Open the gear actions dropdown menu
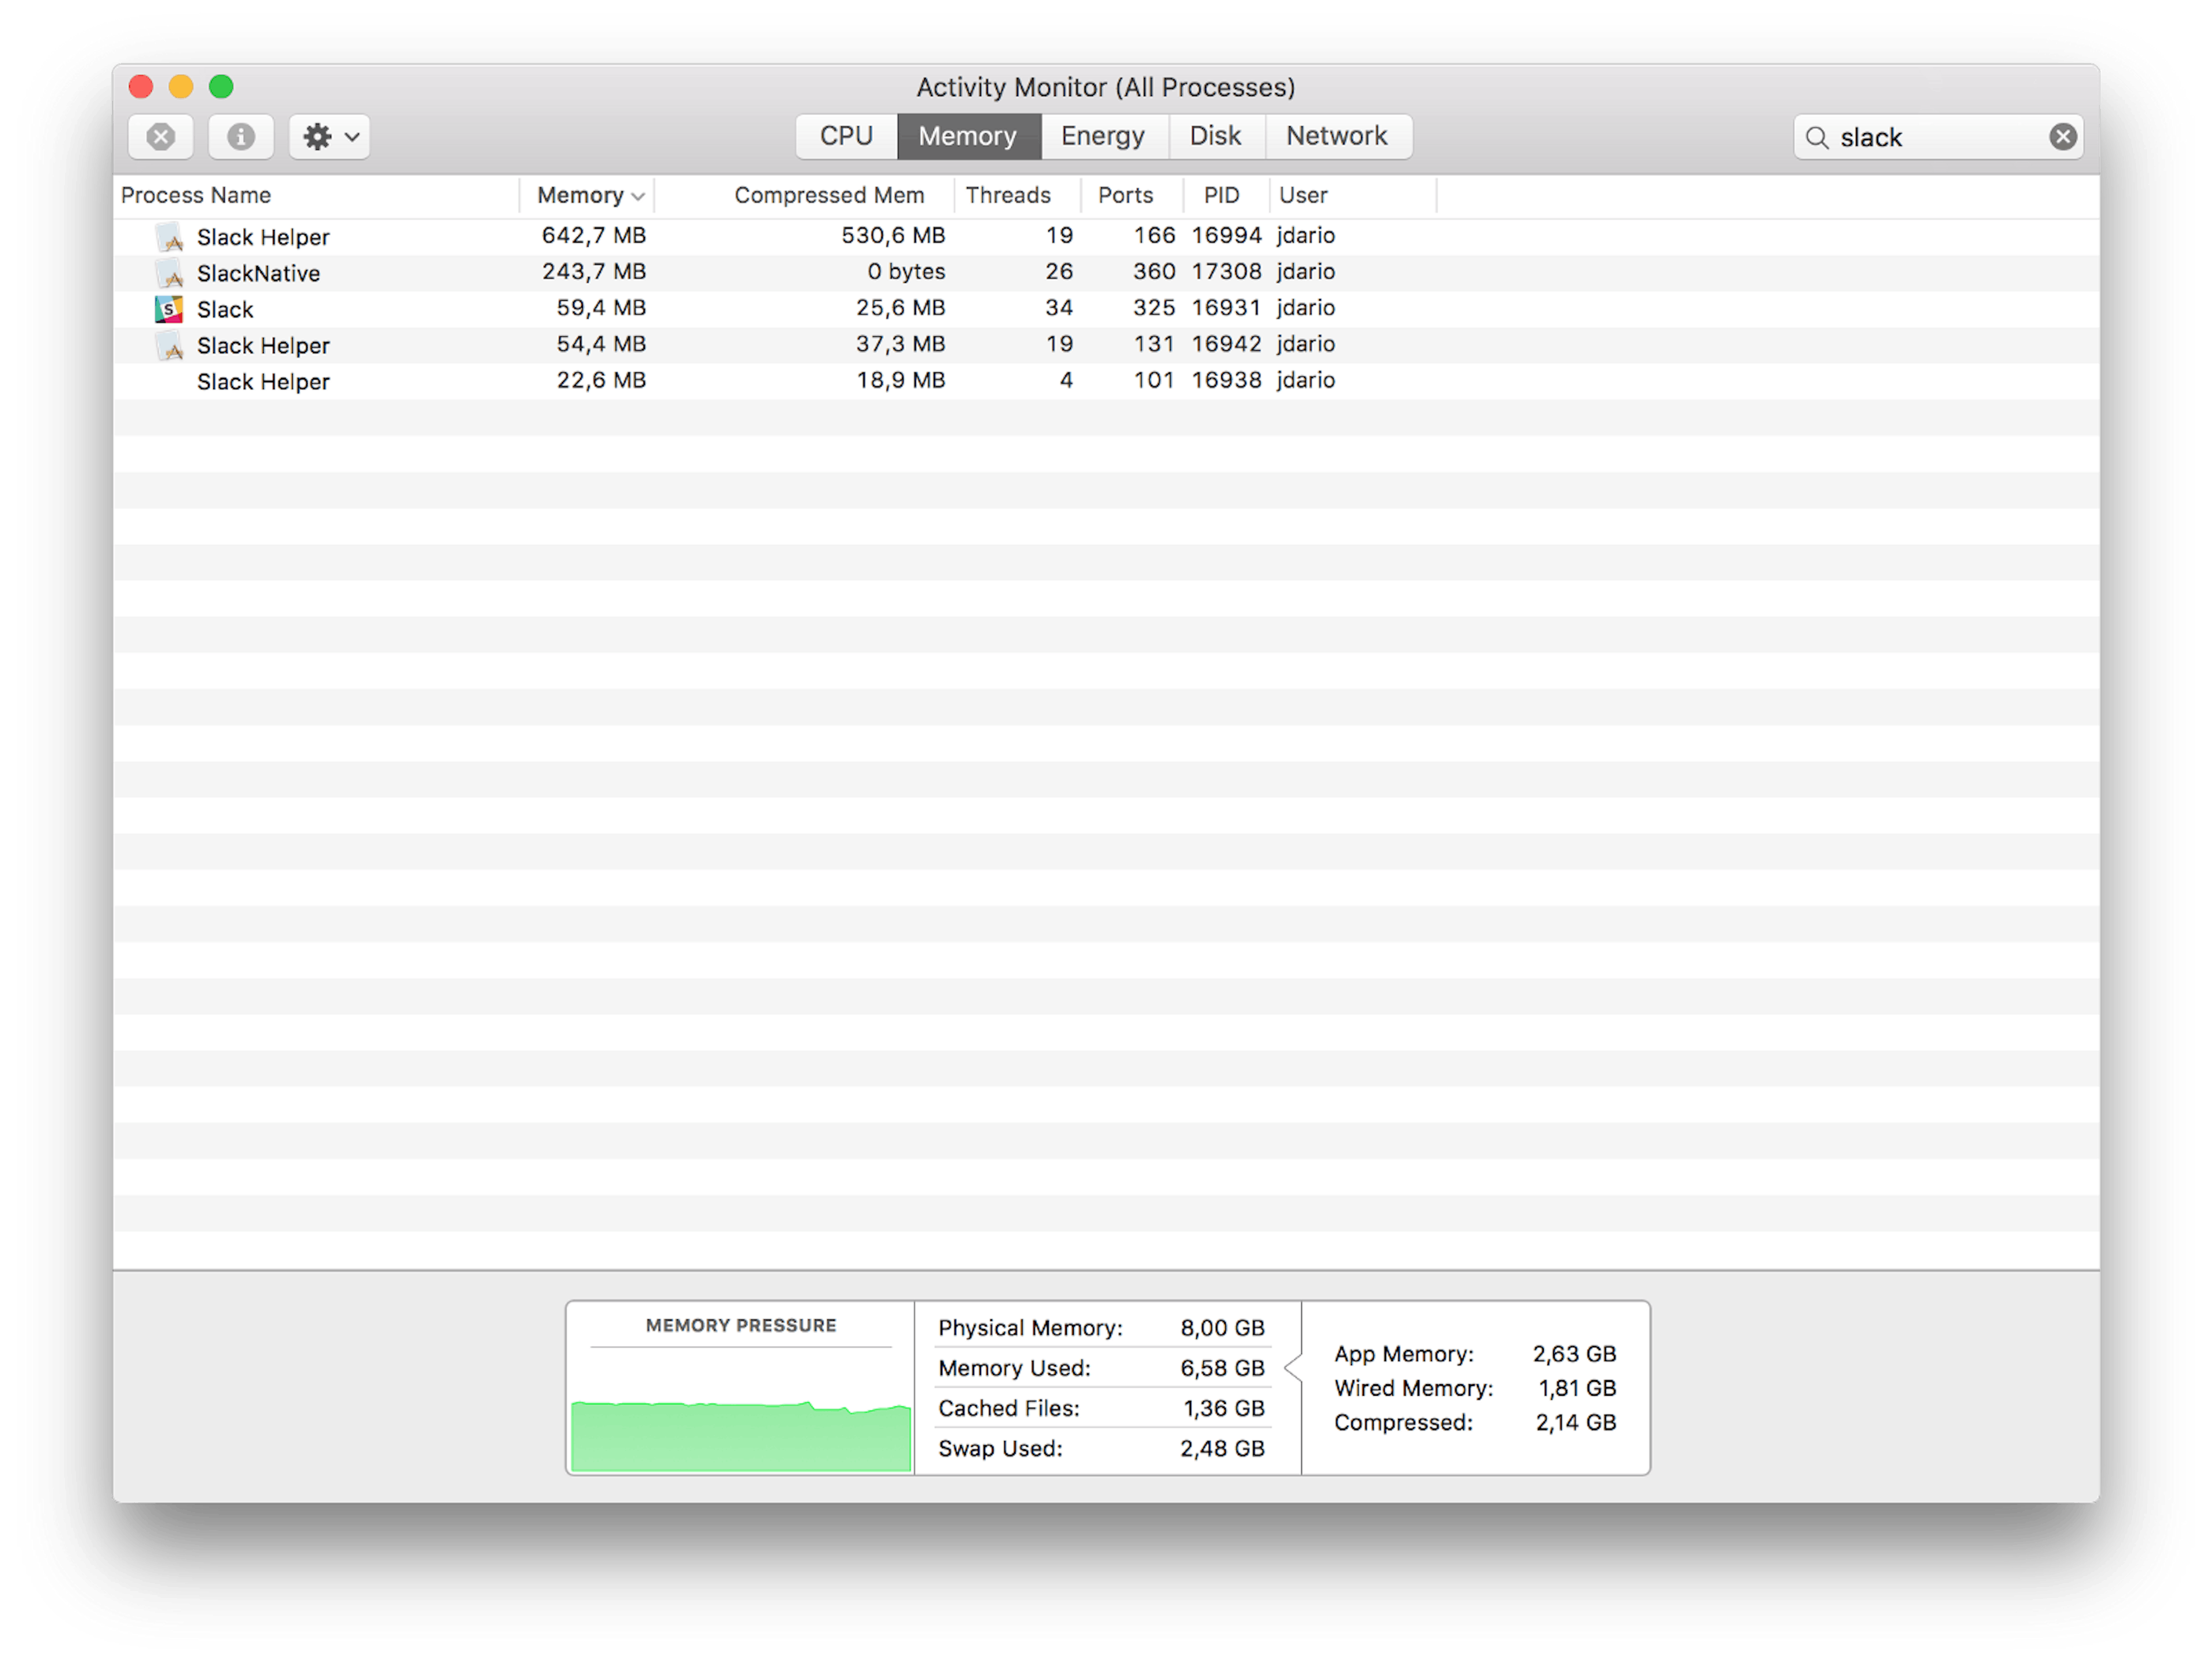The image size is (2212, 1663). (x=330, y=136)
